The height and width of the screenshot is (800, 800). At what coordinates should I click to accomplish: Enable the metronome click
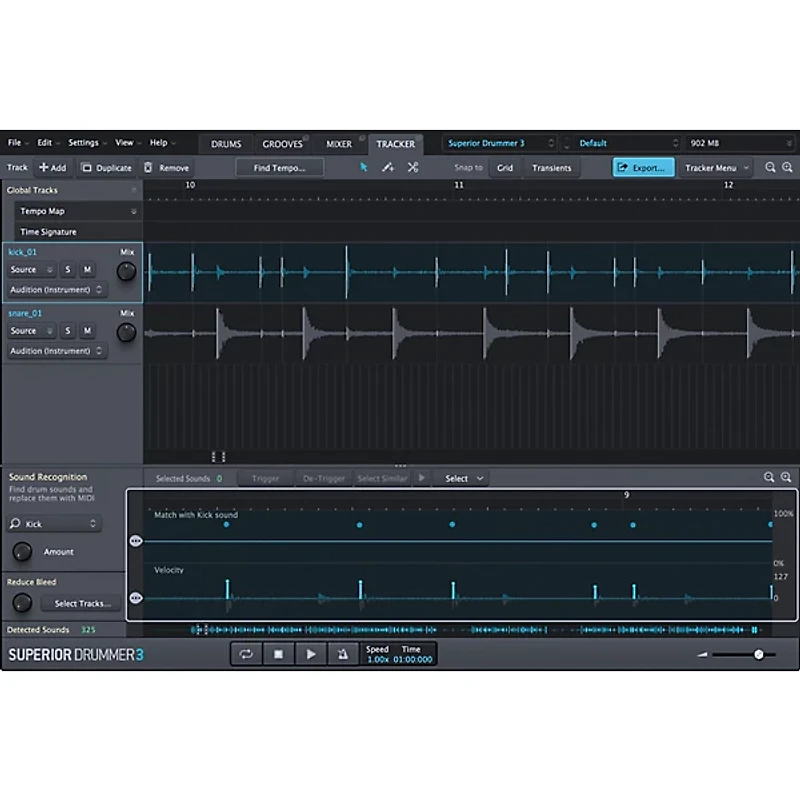(x=343, y=654)
